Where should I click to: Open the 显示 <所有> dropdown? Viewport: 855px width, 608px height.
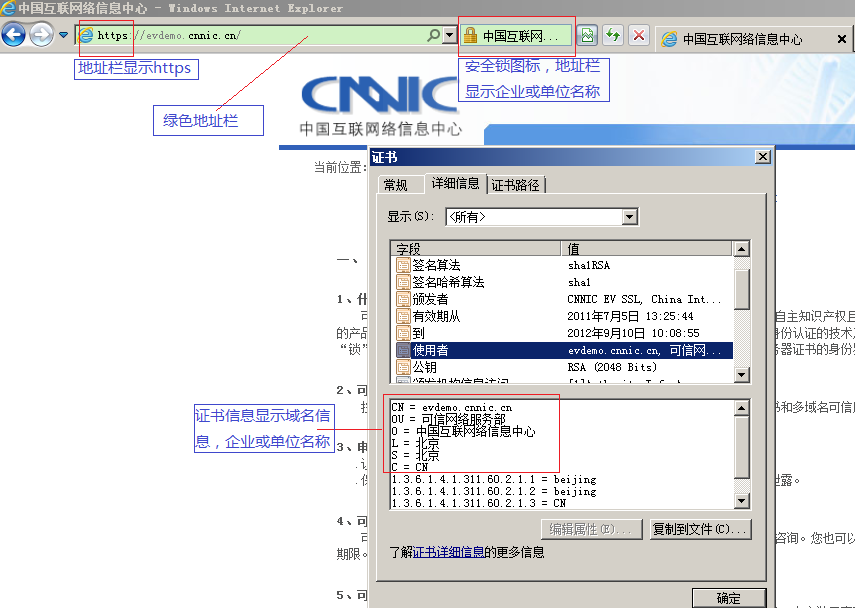click(x=630, y=217)
